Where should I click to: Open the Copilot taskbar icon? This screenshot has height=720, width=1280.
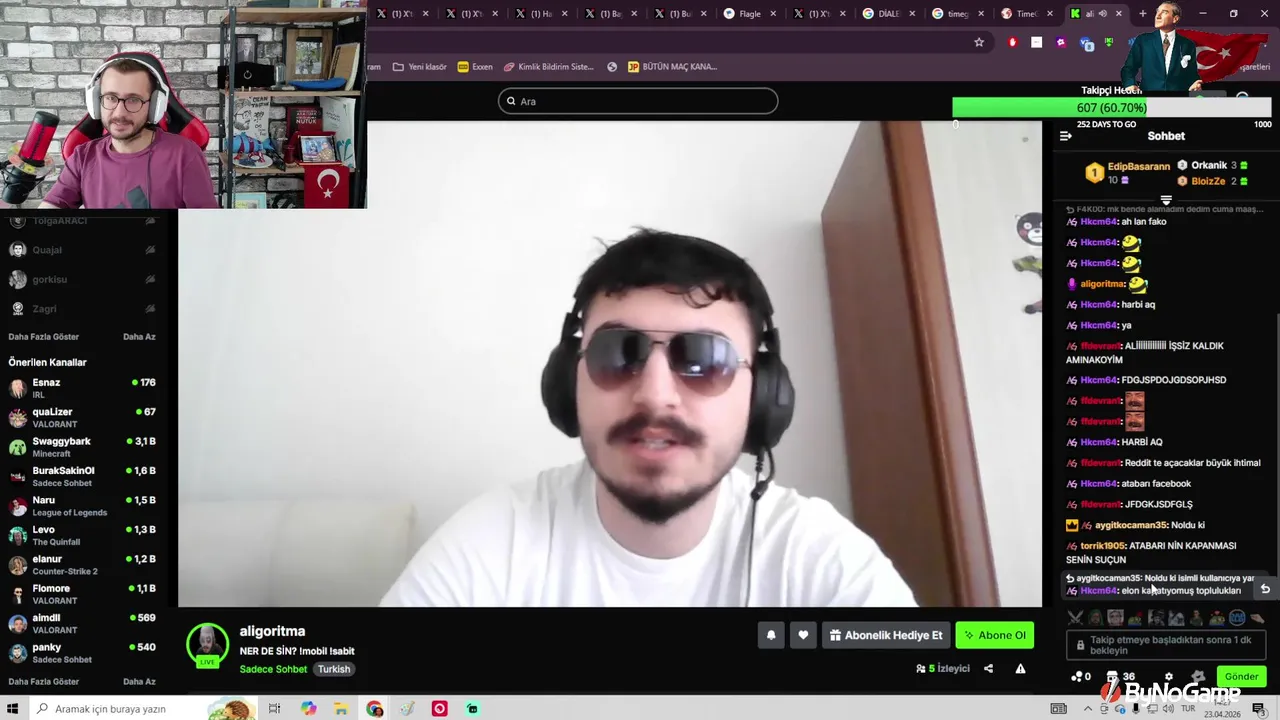point(308,709)
